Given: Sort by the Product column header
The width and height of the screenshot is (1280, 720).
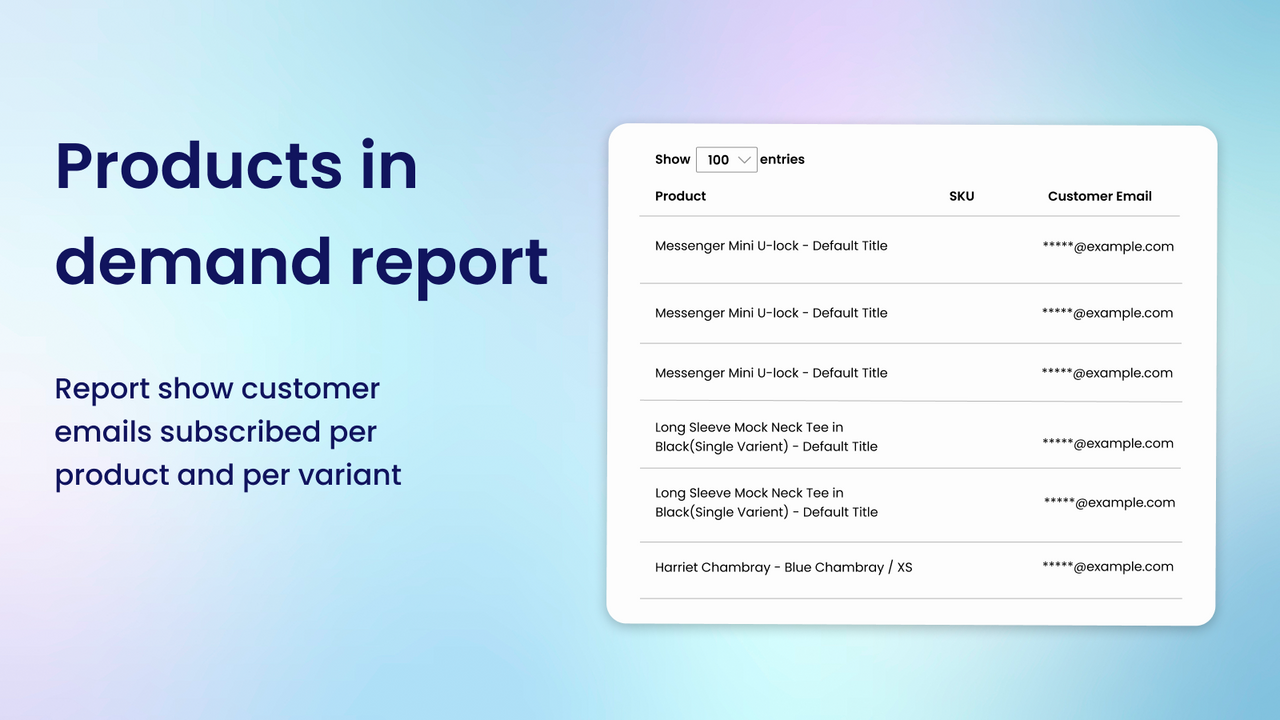Looking at the screenshot, I should coord(681,196).
